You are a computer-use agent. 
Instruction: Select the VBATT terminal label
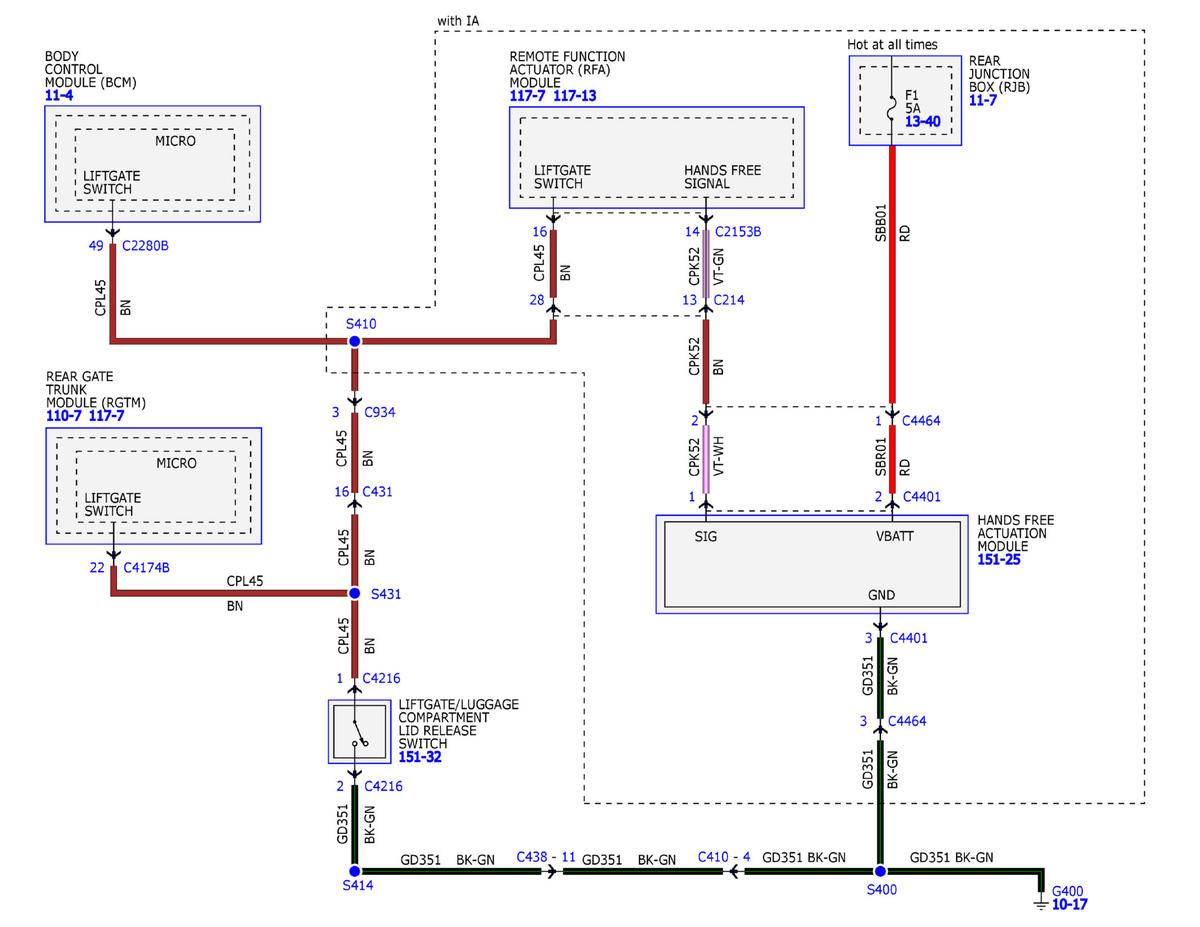(895, 536)
